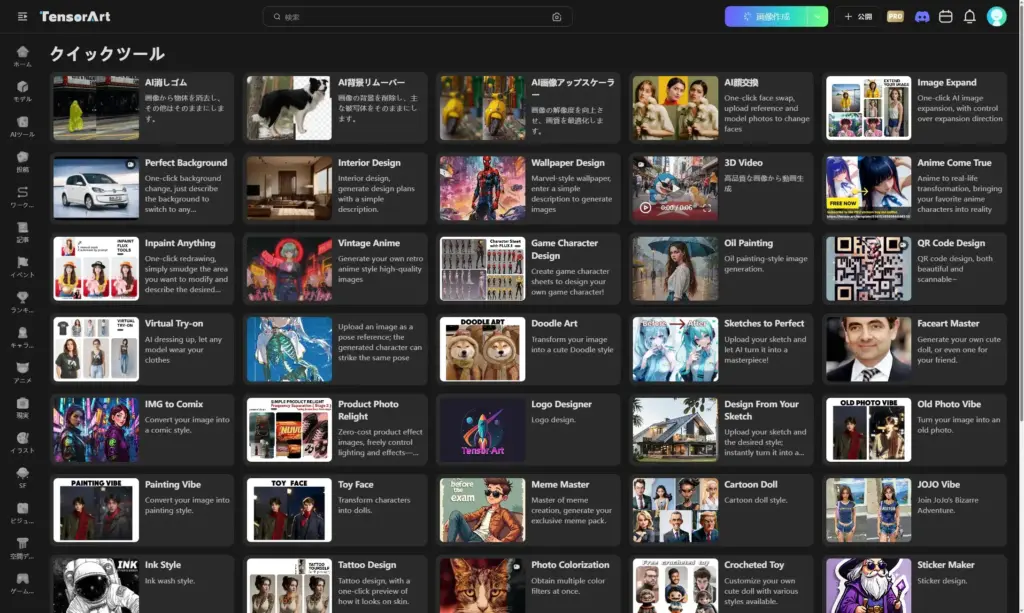Click the Painting Vibe title
The height and width of the screenshot is (613, 1024).
pos(172,484)
